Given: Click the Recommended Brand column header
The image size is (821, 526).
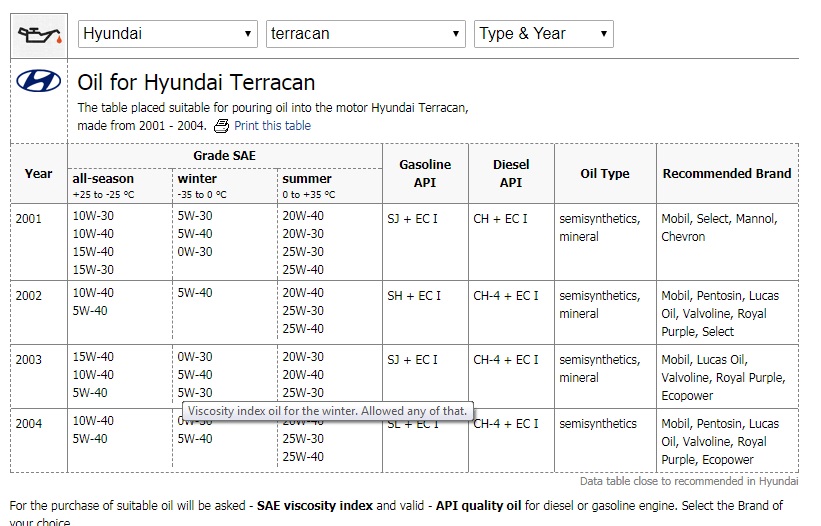Looking at the screenshot, I should (x=726, y=173).
